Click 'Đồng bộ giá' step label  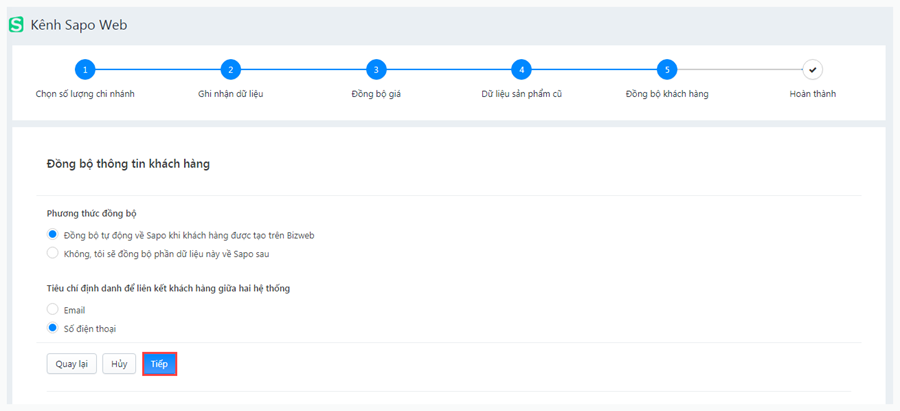(376, 94)
